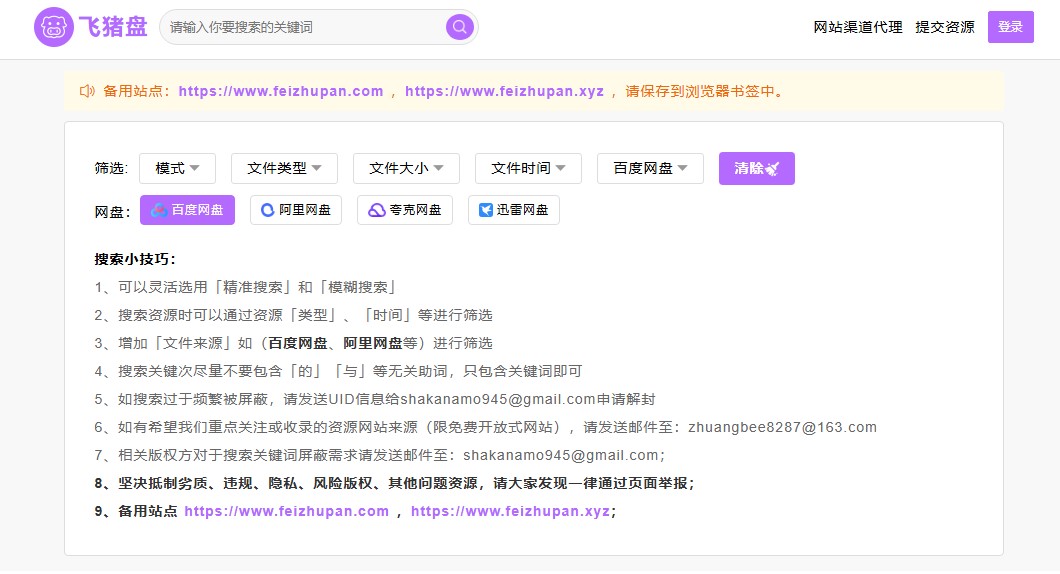Expand the 百度网盘 source dropdown
1060x574 pixels.
click(x=650, y=168)
